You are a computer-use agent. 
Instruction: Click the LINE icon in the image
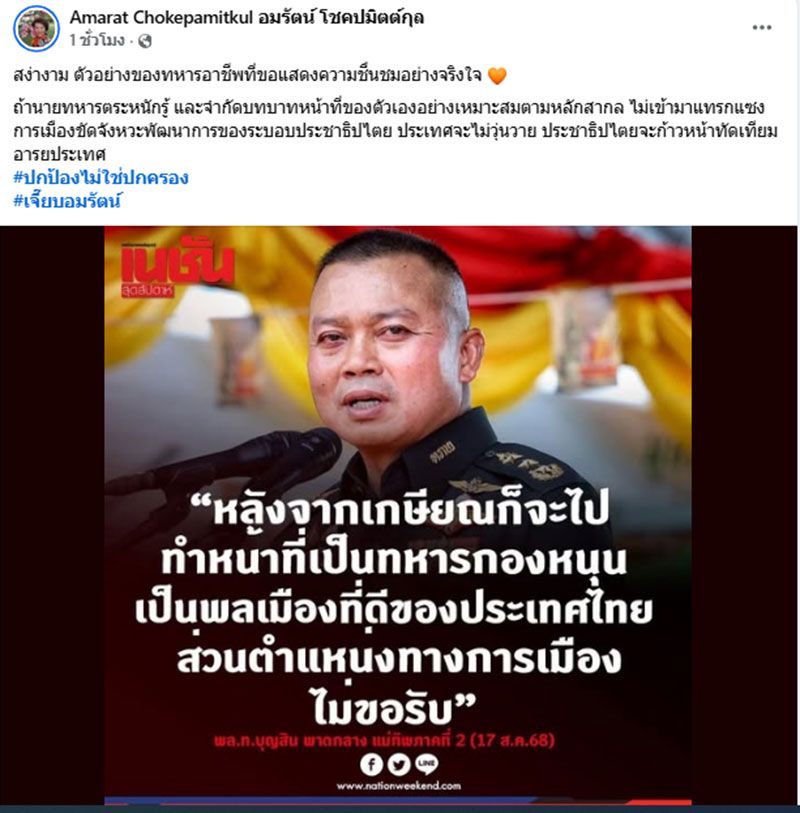[426, 764]
